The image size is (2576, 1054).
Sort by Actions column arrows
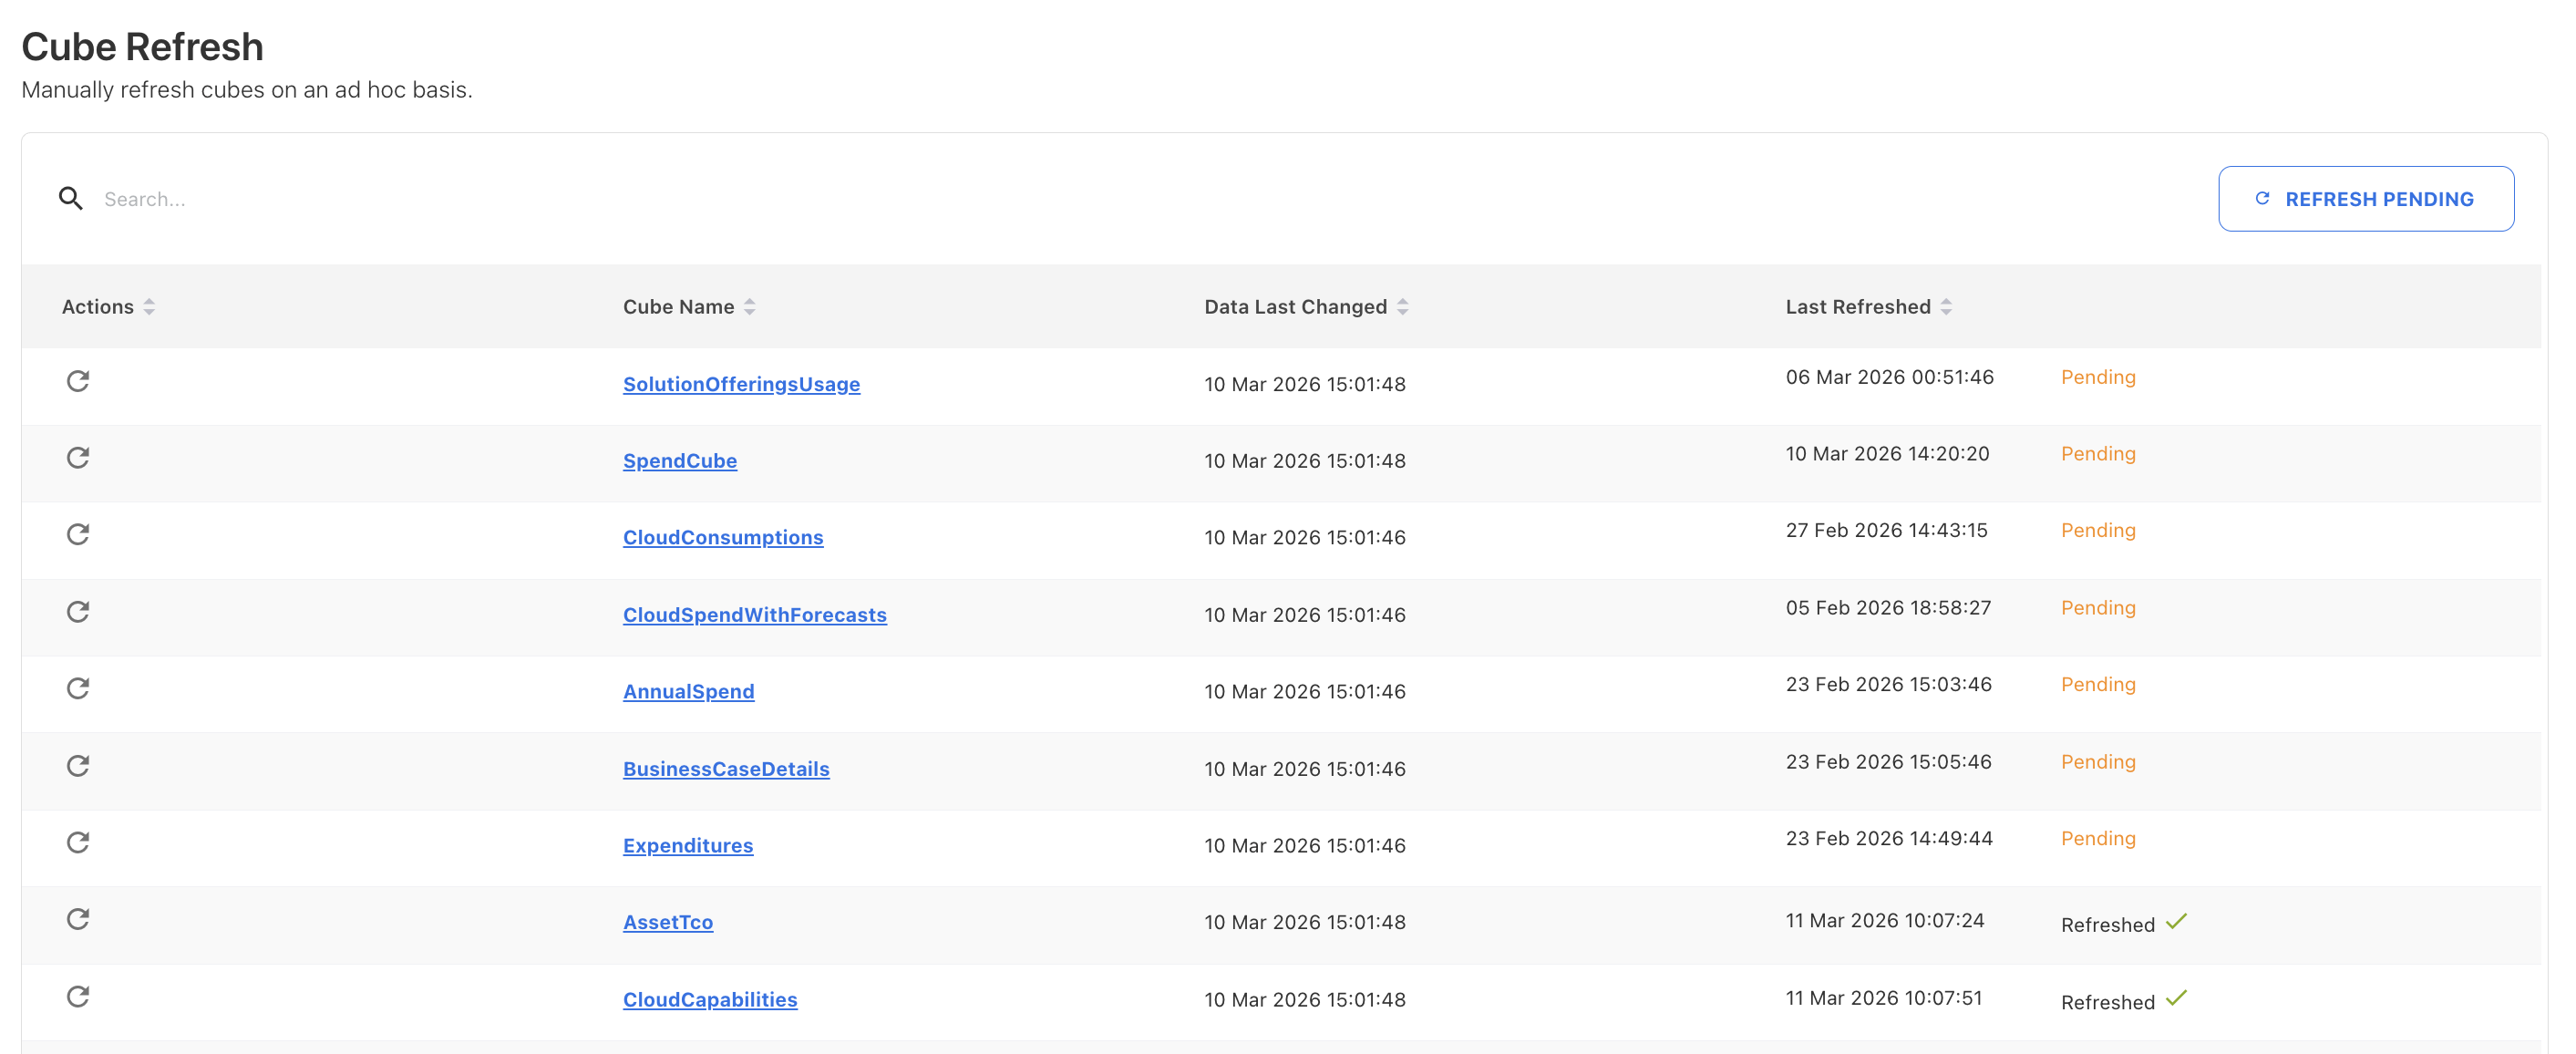coord(149,307)
